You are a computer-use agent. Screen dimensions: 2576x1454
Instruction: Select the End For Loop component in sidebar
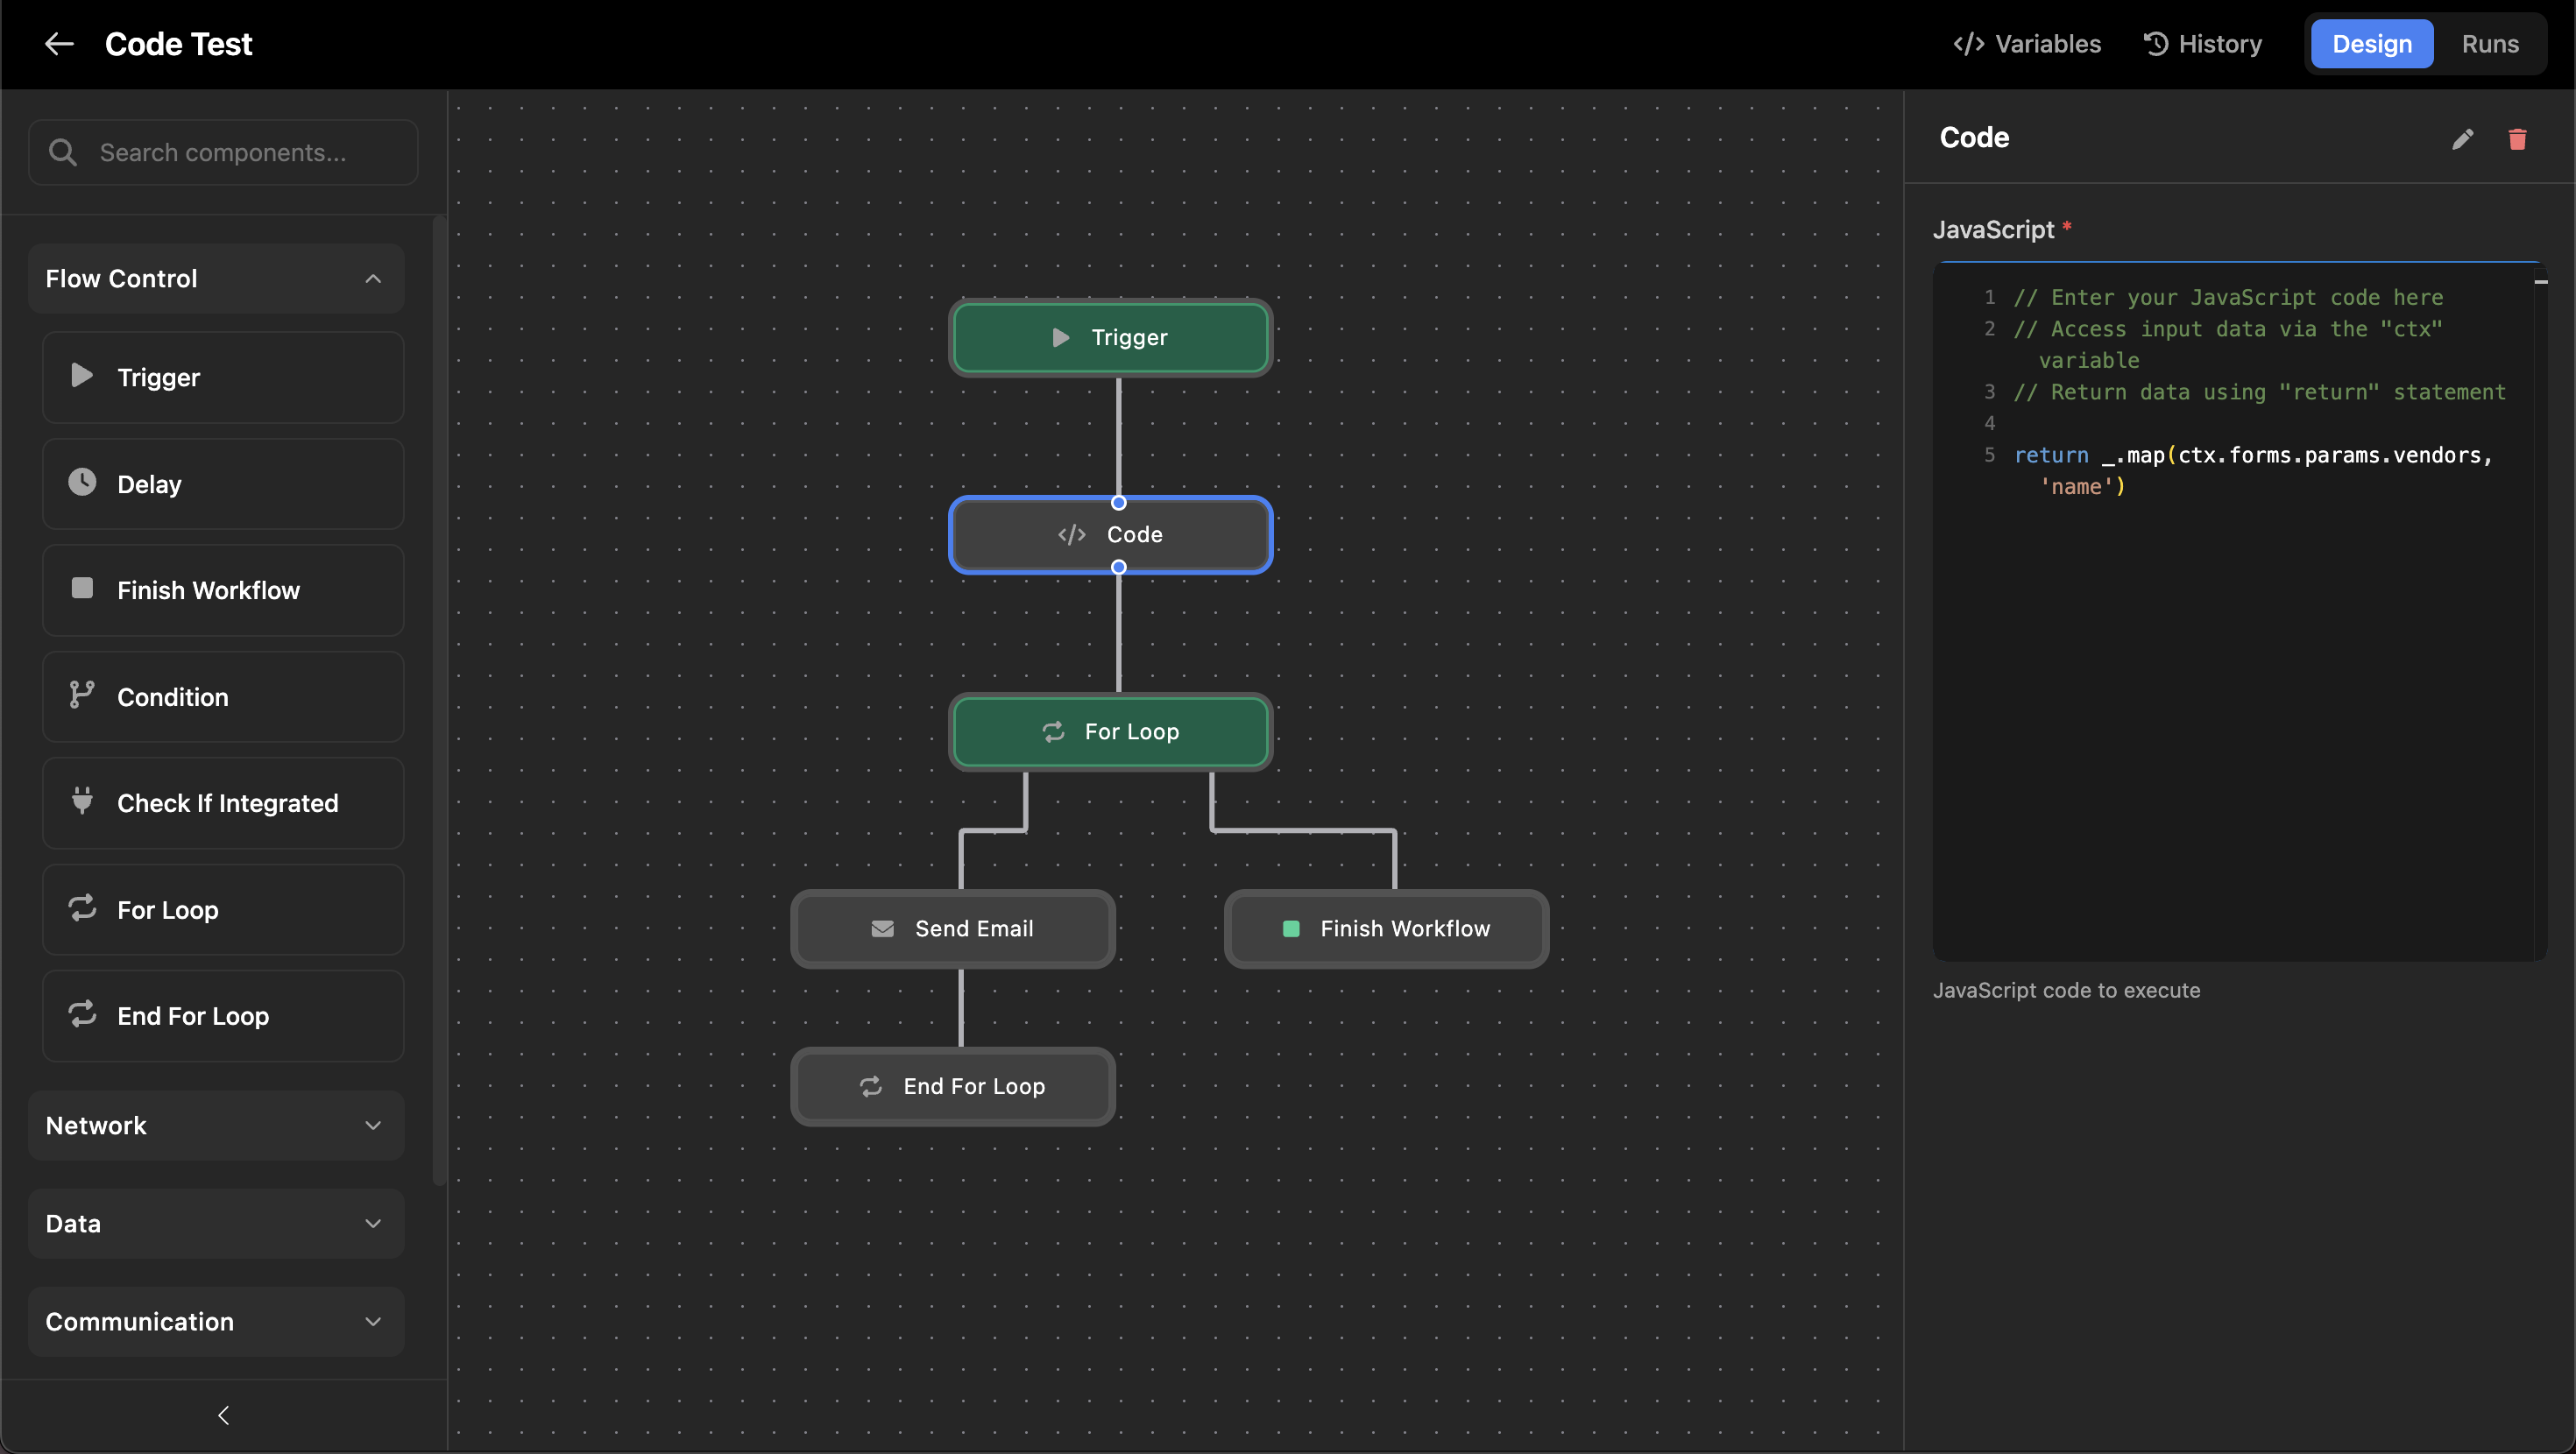click(x=223, y=1016)
